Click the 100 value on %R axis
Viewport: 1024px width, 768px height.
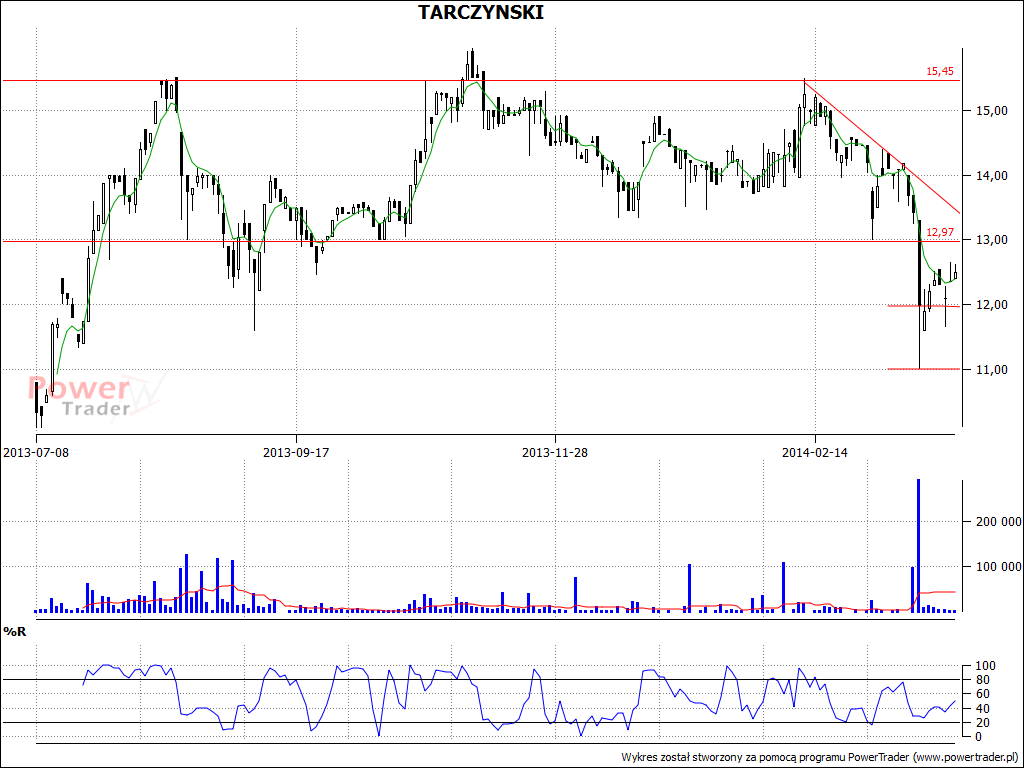tap(984, 666)
